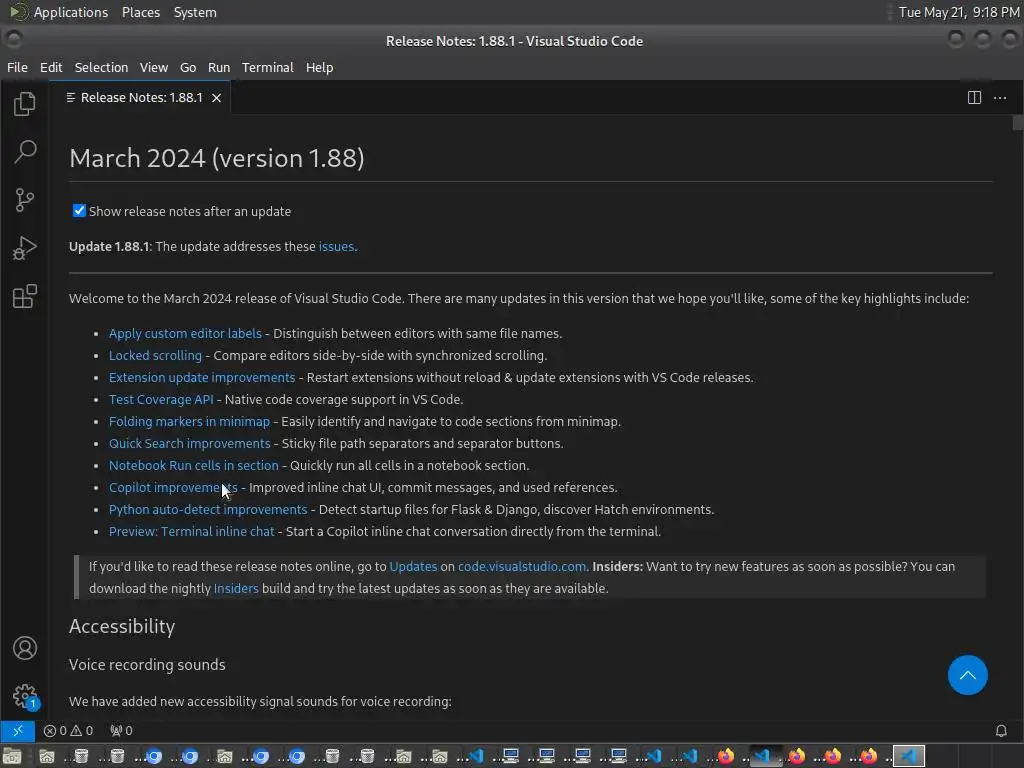
Task: Open the Search view in activity bar
Action: (x=24, y=152)
